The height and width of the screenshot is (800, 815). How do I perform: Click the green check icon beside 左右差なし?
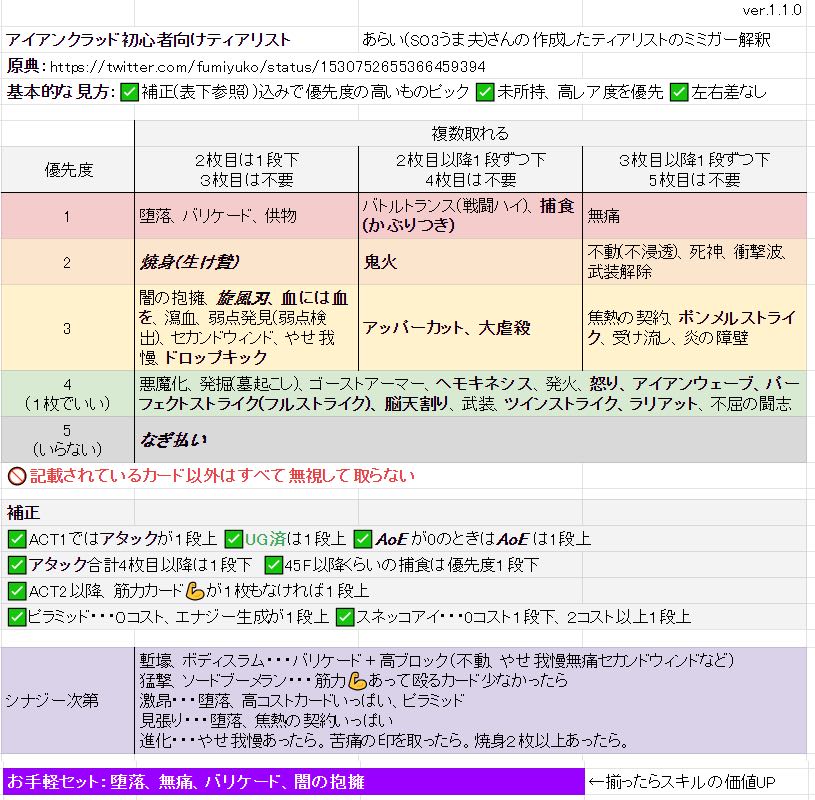coord(679,92)
